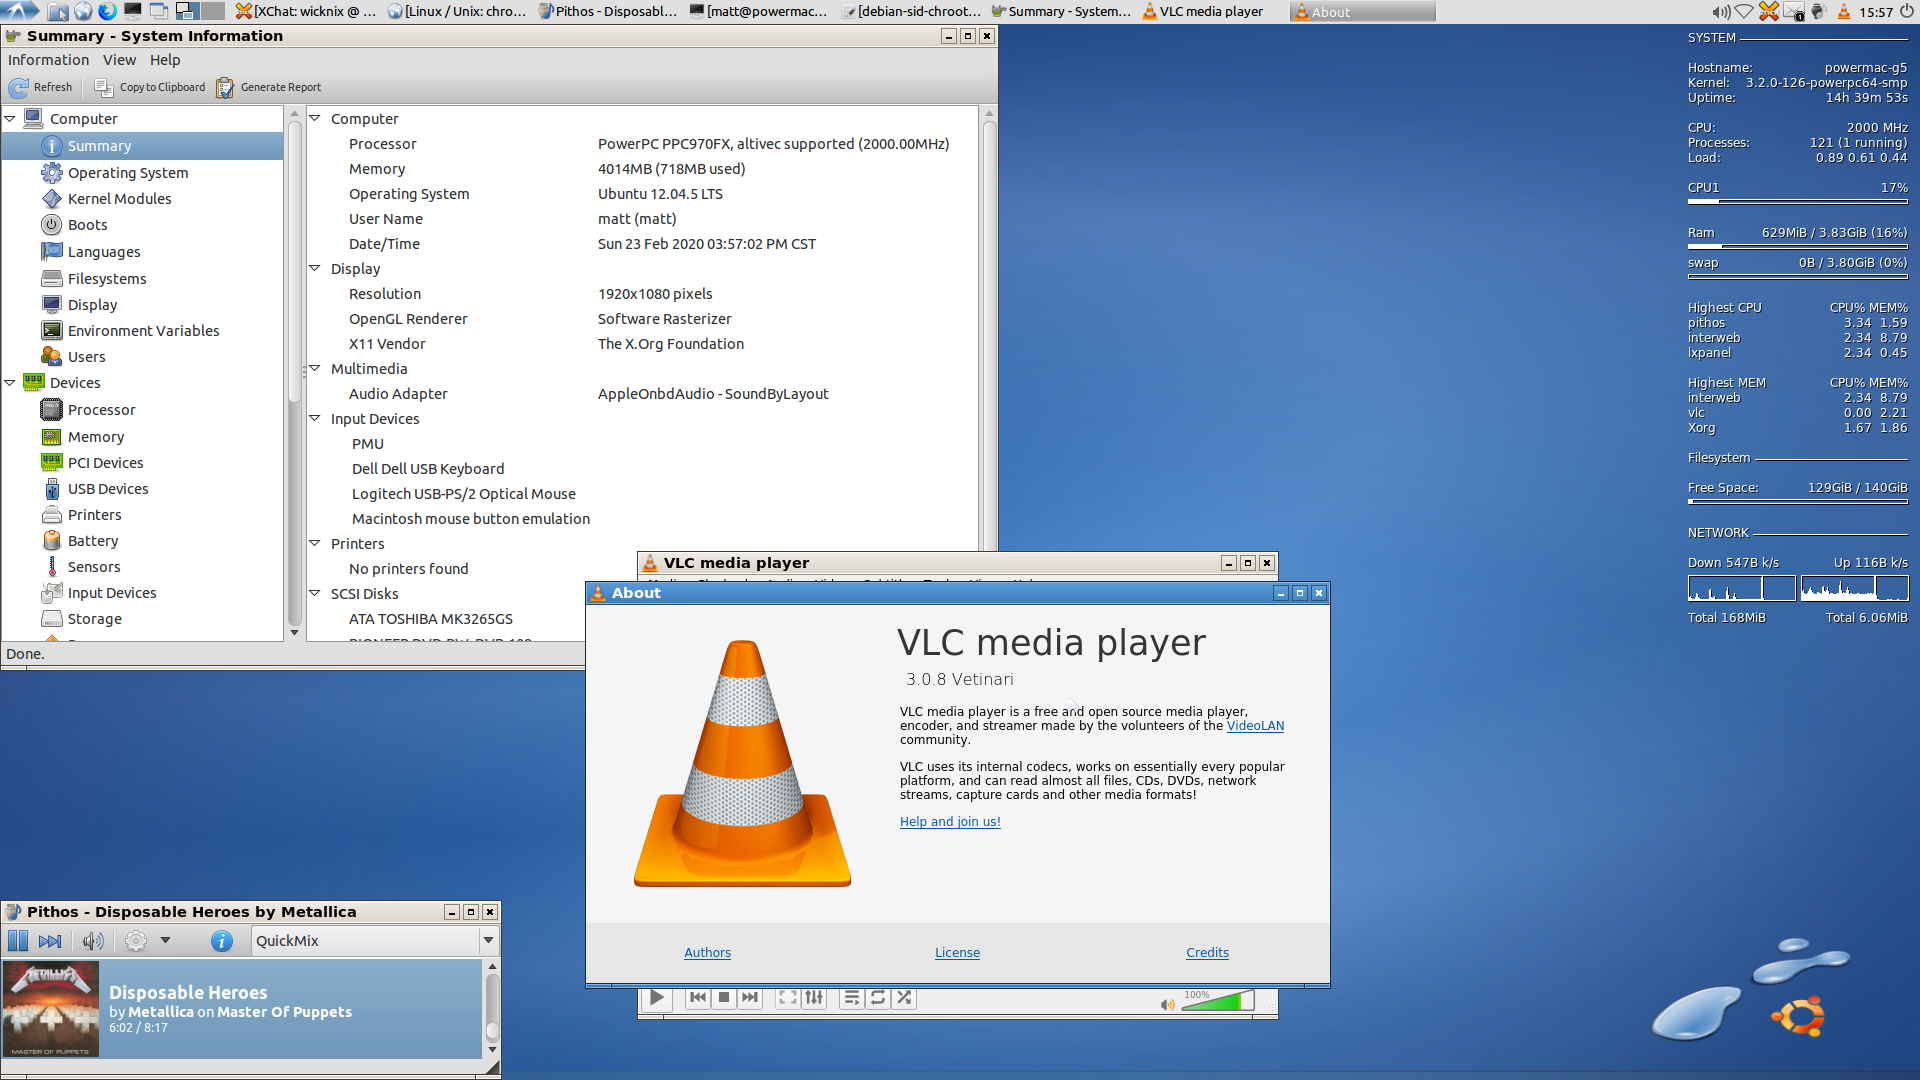Open the system tray volume icon
This screenshot has width=1920, height=1080.
click(x=1720, y=11)
